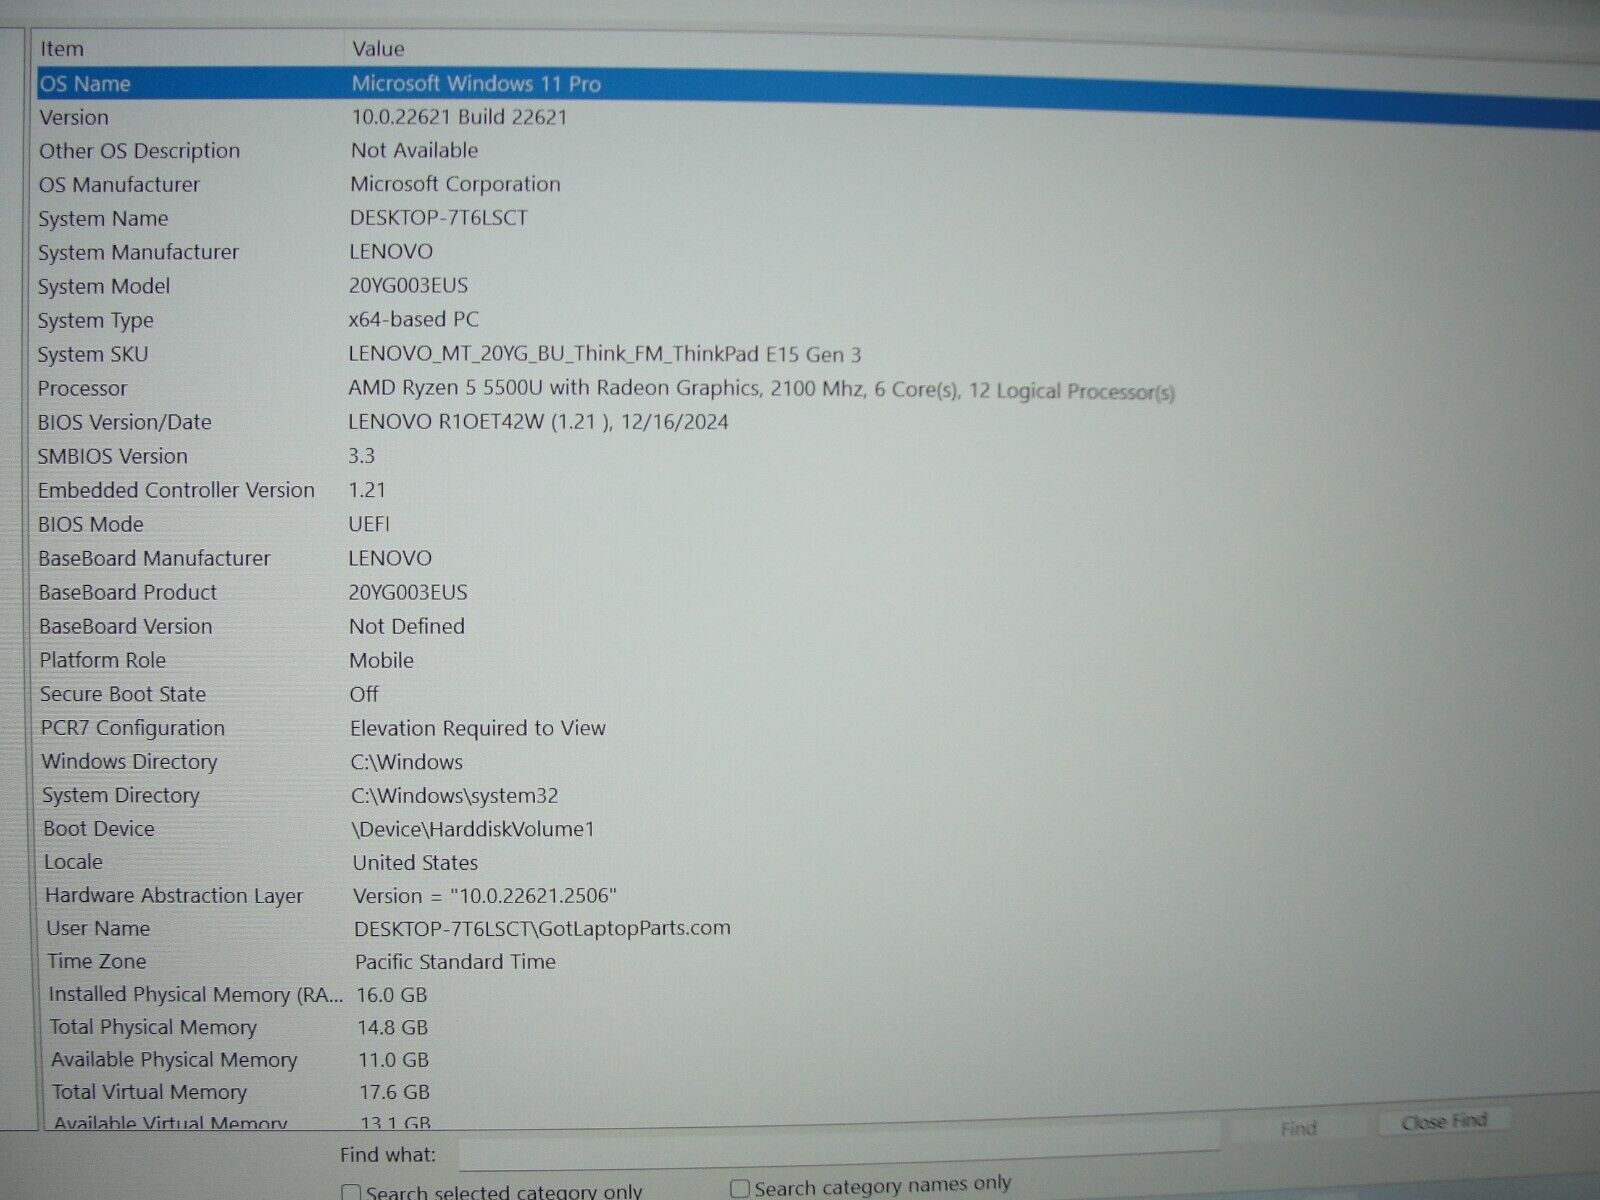The height and width of the screenshot is (1200, 1600).
Task: Select the OS Manufacturer row
Action: click(816, 185)
